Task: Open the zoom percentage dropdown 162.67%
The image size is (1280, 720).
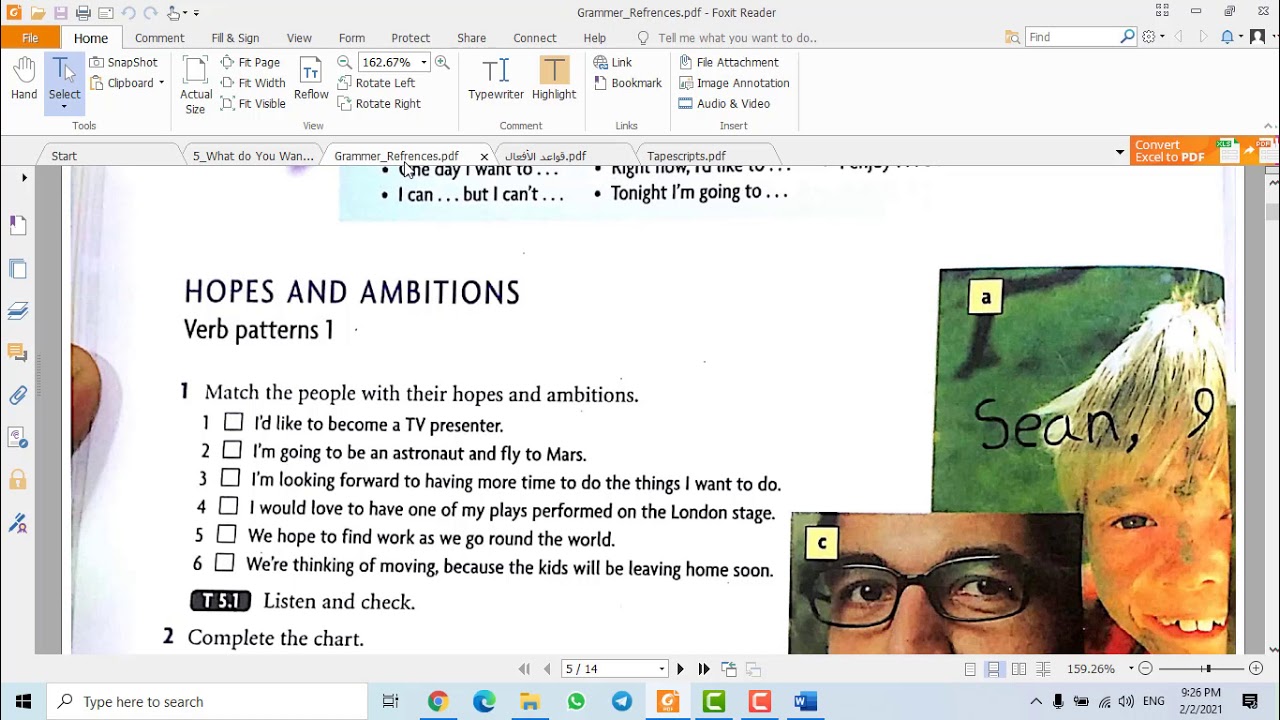Action: [424, 62]
